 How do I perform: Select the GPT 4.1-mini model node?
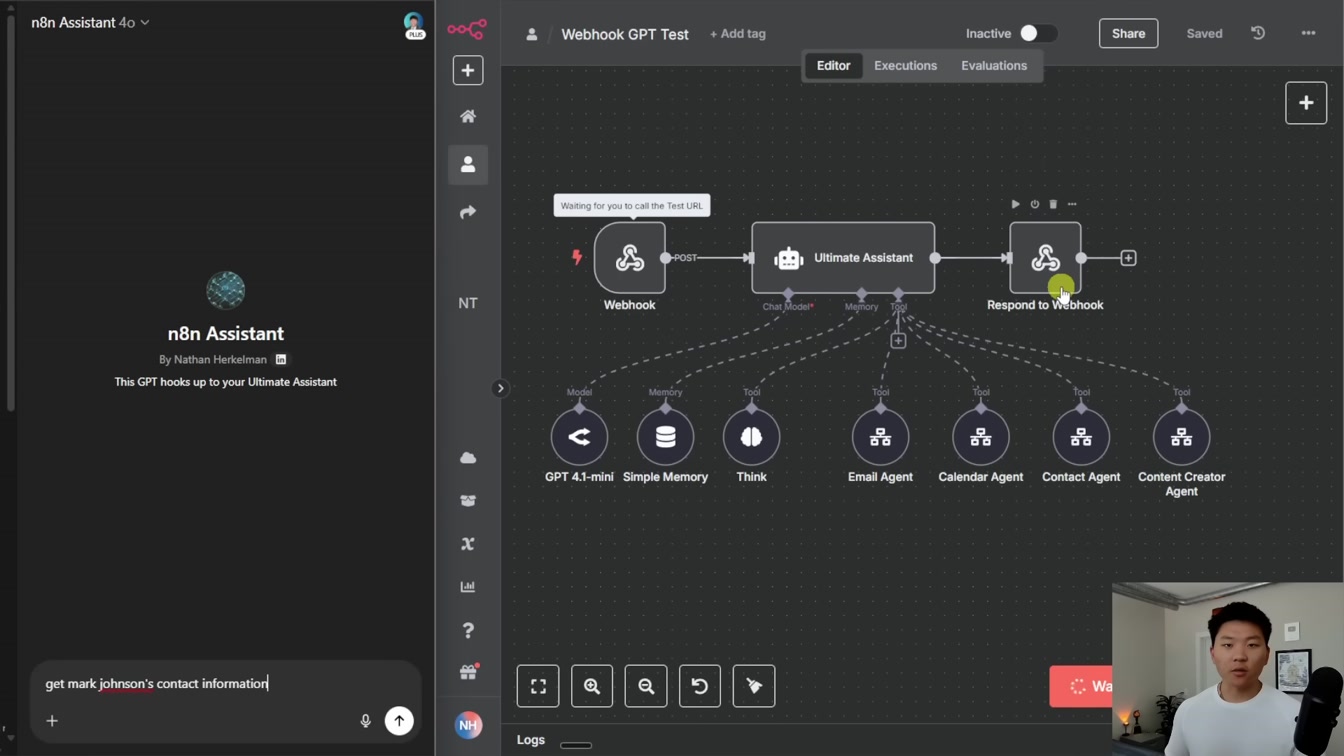point(579,437)
